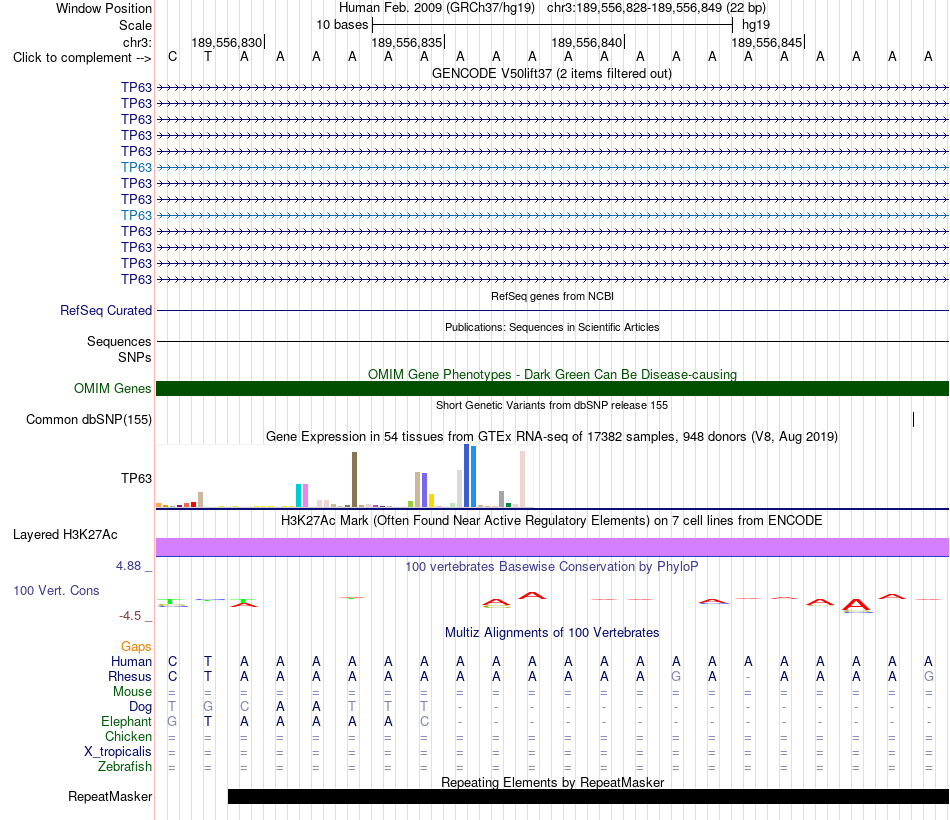Click 'Short Genetic Variants from dbSNP release 155'
The width and height of the screenshot is (950, 820).
click(x=552, y=405)
